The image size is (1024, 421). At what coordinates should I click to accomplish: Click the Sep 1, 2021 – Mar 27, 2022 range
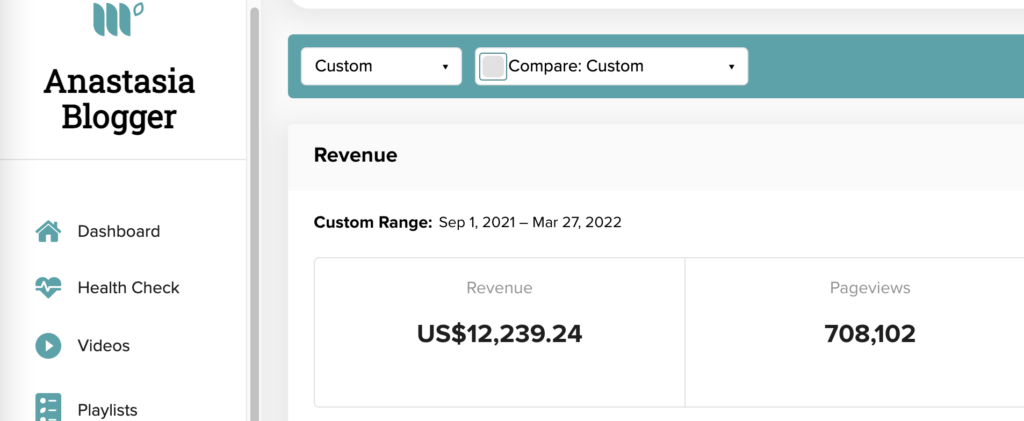530,223
